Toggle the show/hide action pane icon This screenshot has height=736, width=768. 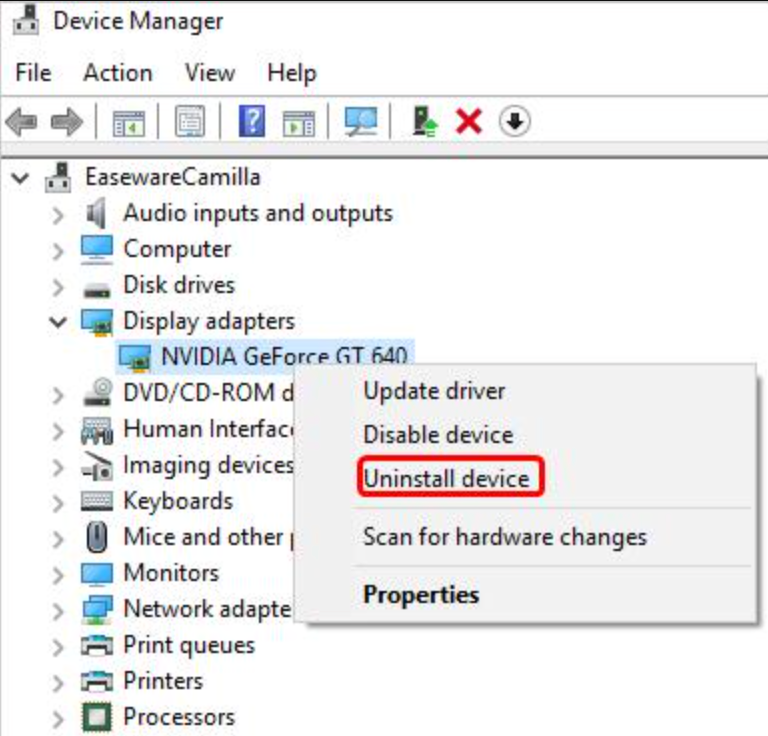pos(299,122)
